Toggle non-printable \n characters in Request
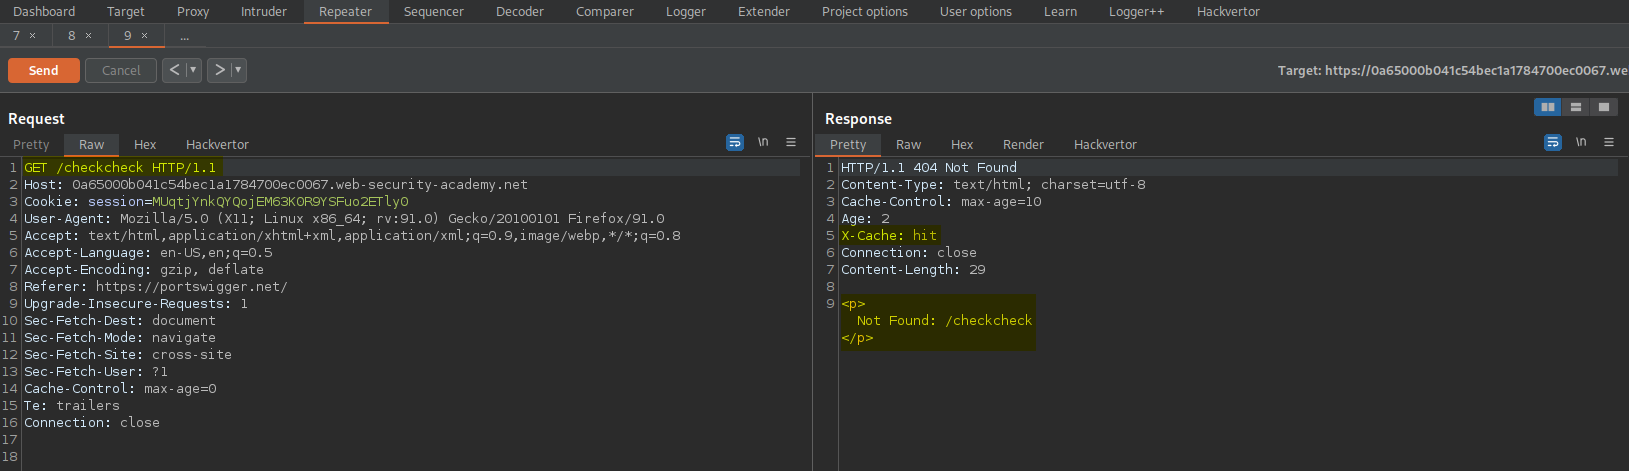The width and height of the screenshot is (1629, 471). pos(763,143)
